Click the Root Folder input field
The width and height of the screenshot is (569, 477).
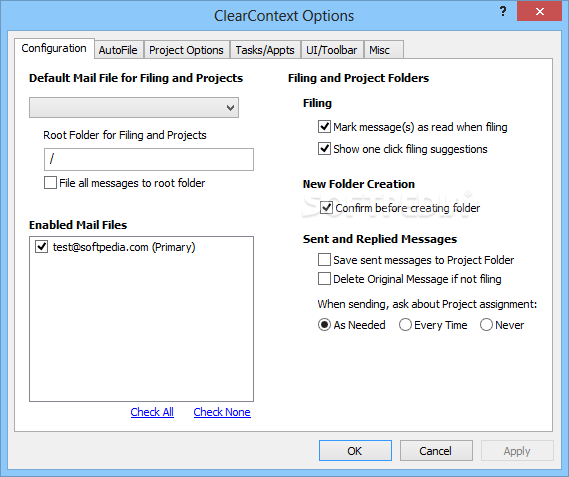(149, 159)
